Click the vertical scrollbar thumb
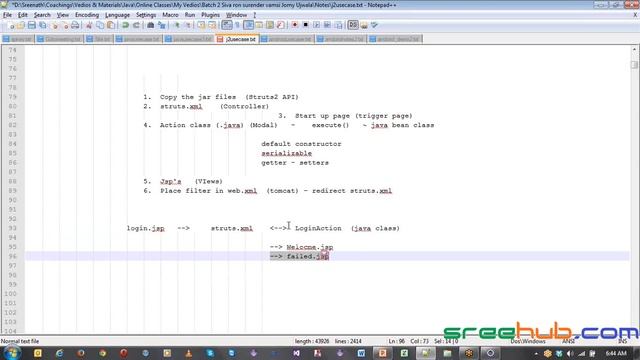 [634, 64]
